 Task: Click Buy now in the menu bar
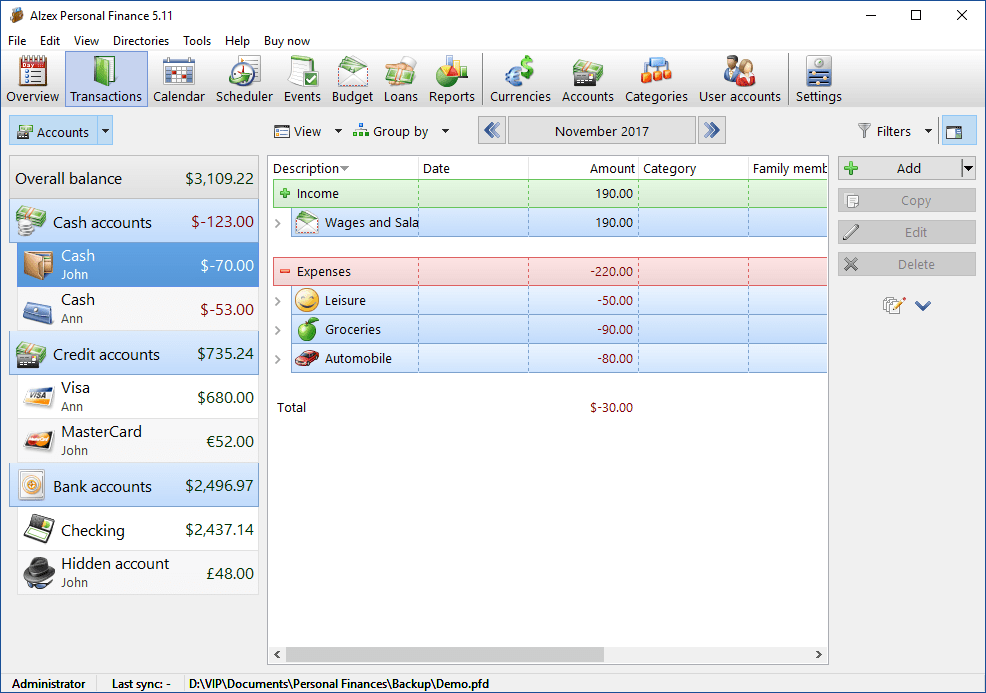click(x=287, y=41)
